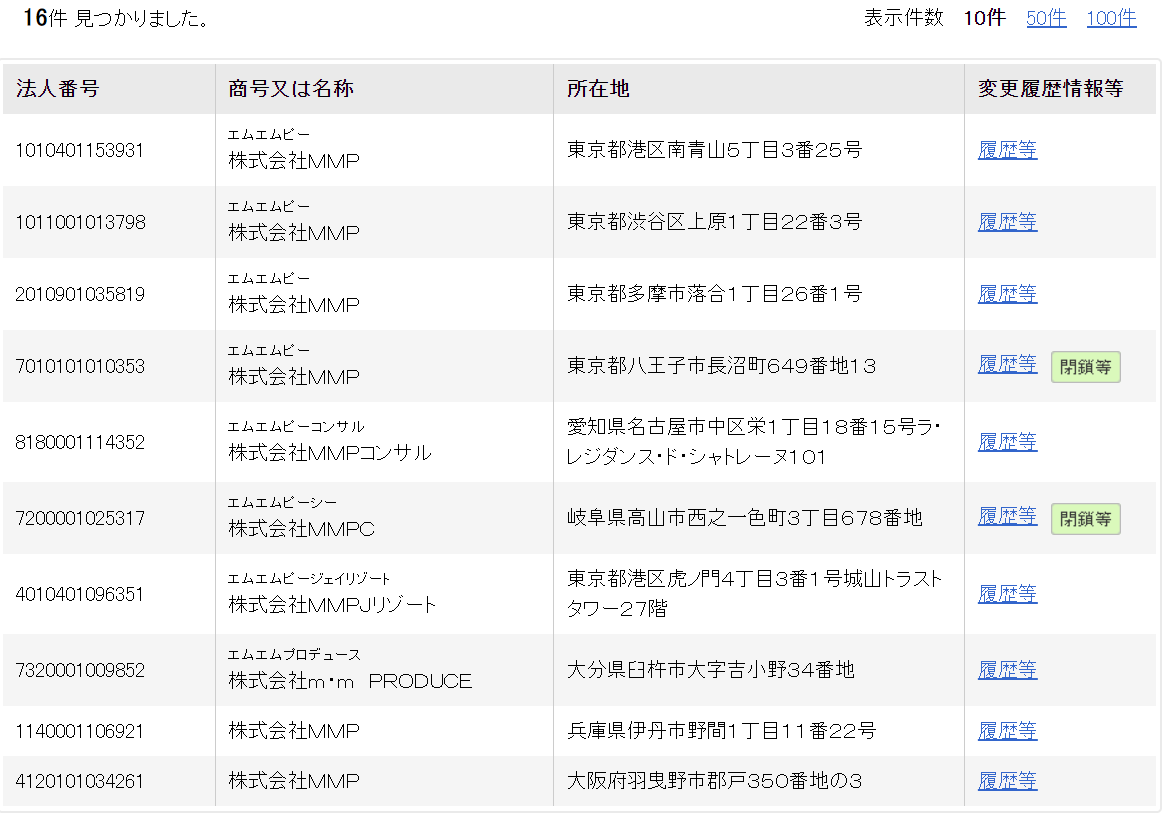Open 履歴等 for corporate number 1011001013798

click(1007, 222)
